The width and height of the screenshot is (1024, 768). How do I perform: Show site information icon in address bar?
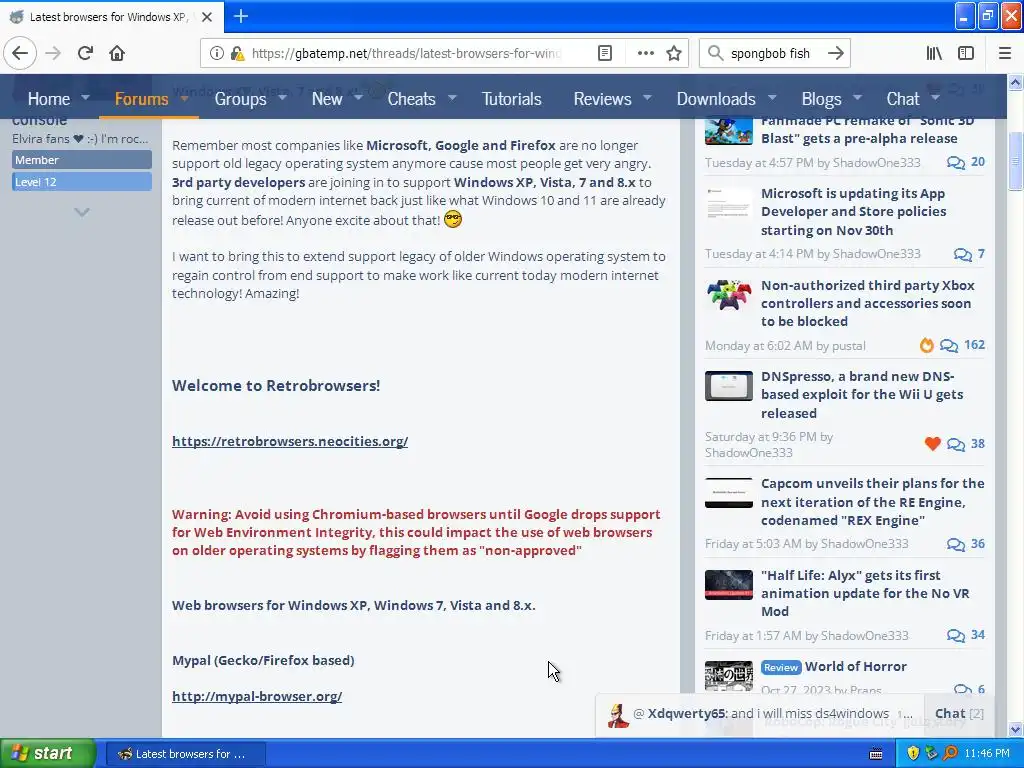pyautogui.click(x=217, y=53)
